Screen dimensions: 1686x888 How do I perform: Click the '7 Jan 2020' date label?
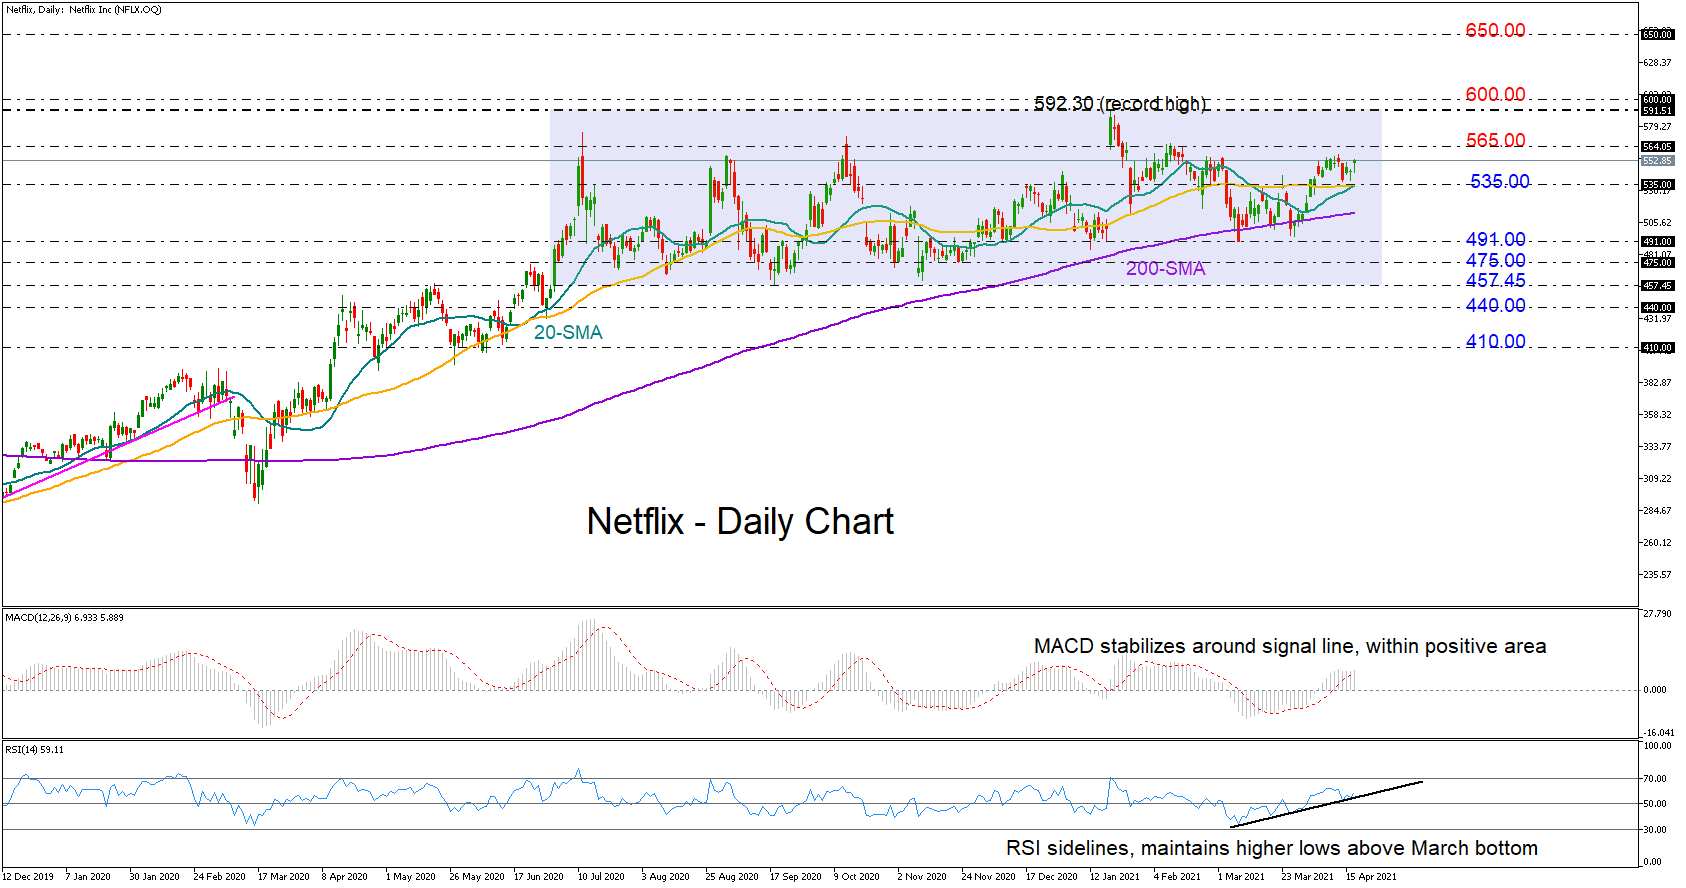88,877
